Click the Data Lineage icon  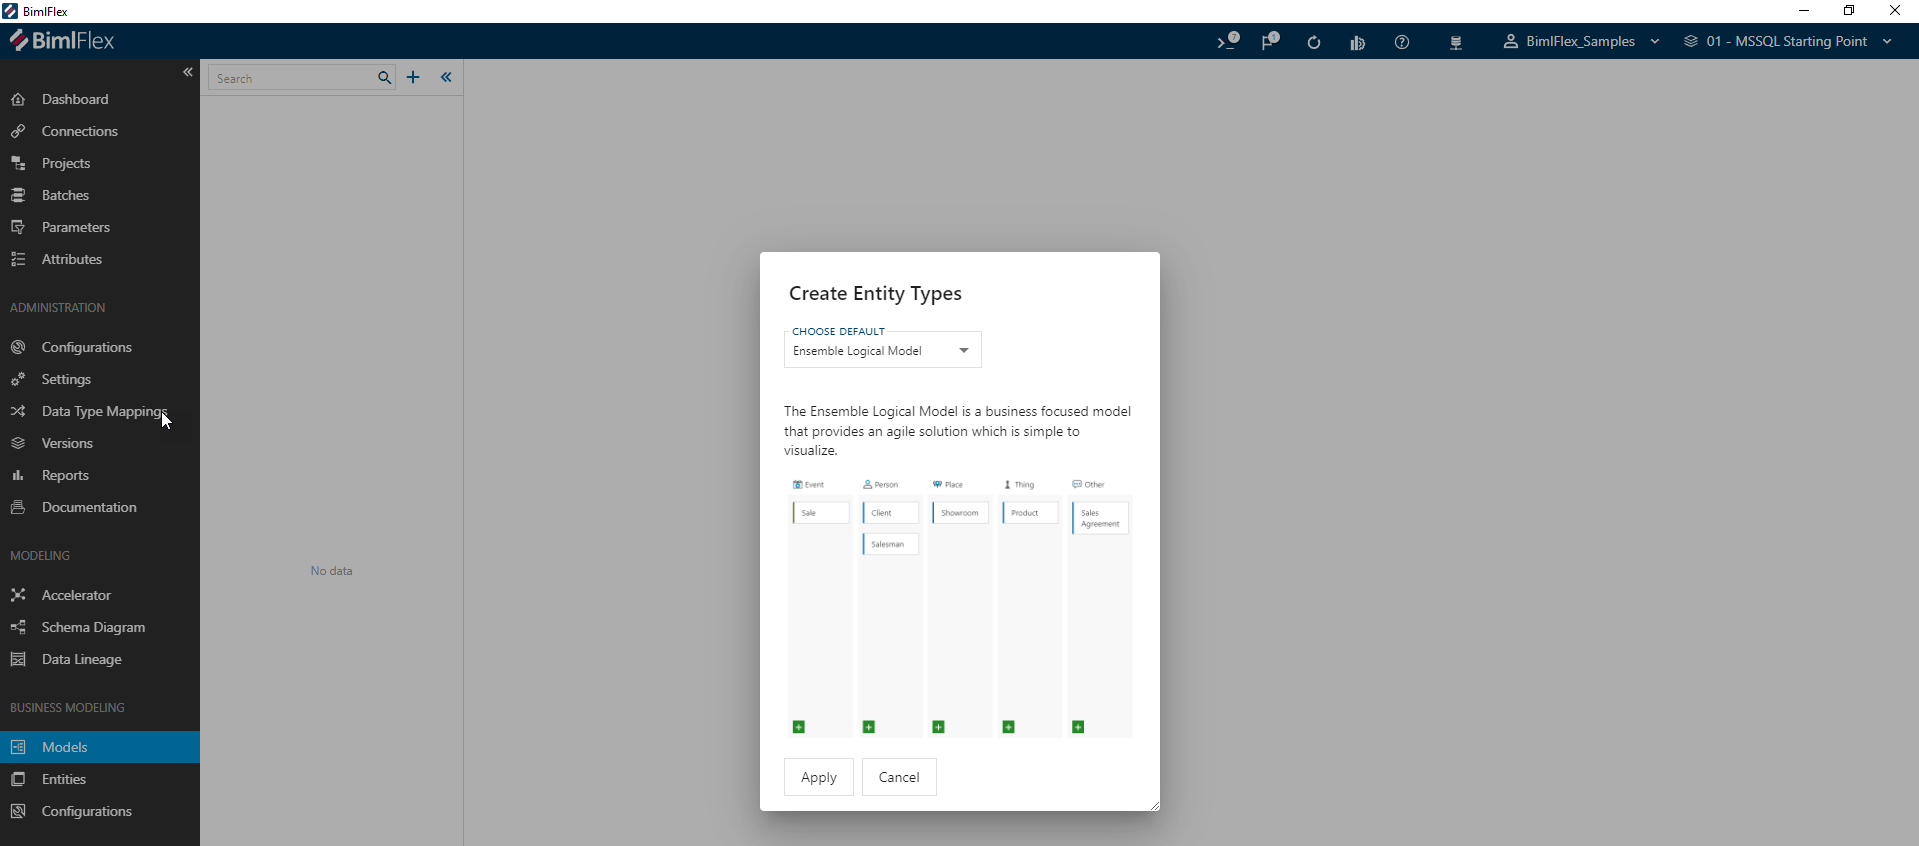(x=18, y=659)
